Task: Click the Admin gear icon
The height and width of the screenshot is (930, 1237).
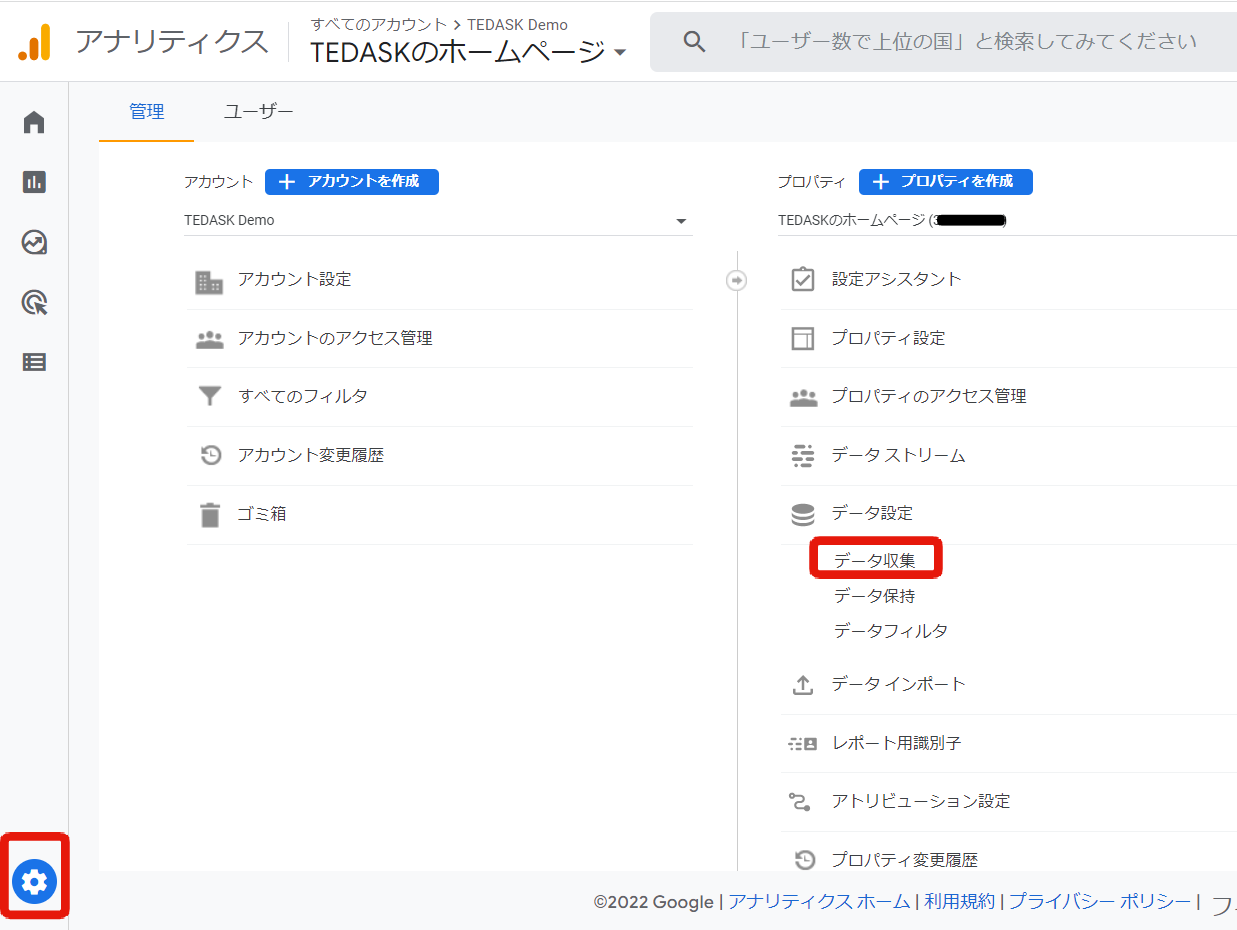Action: 34,882
